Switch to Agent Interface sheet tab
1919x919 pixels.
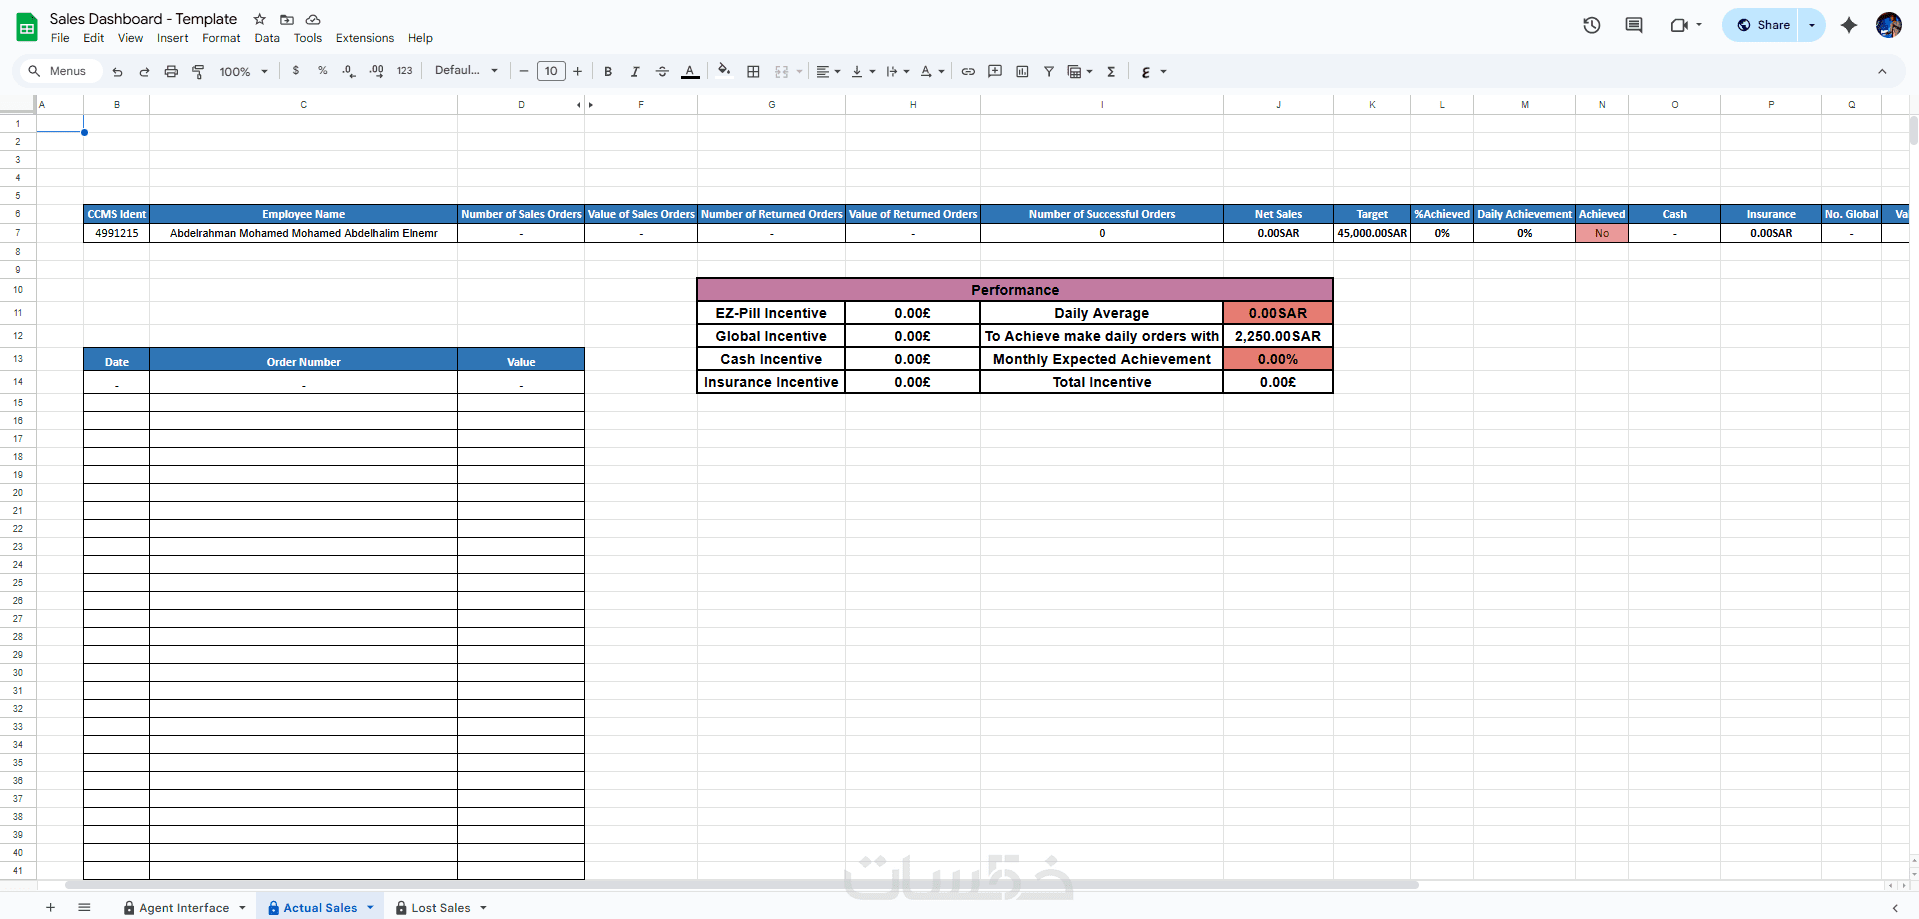point(185,907)
